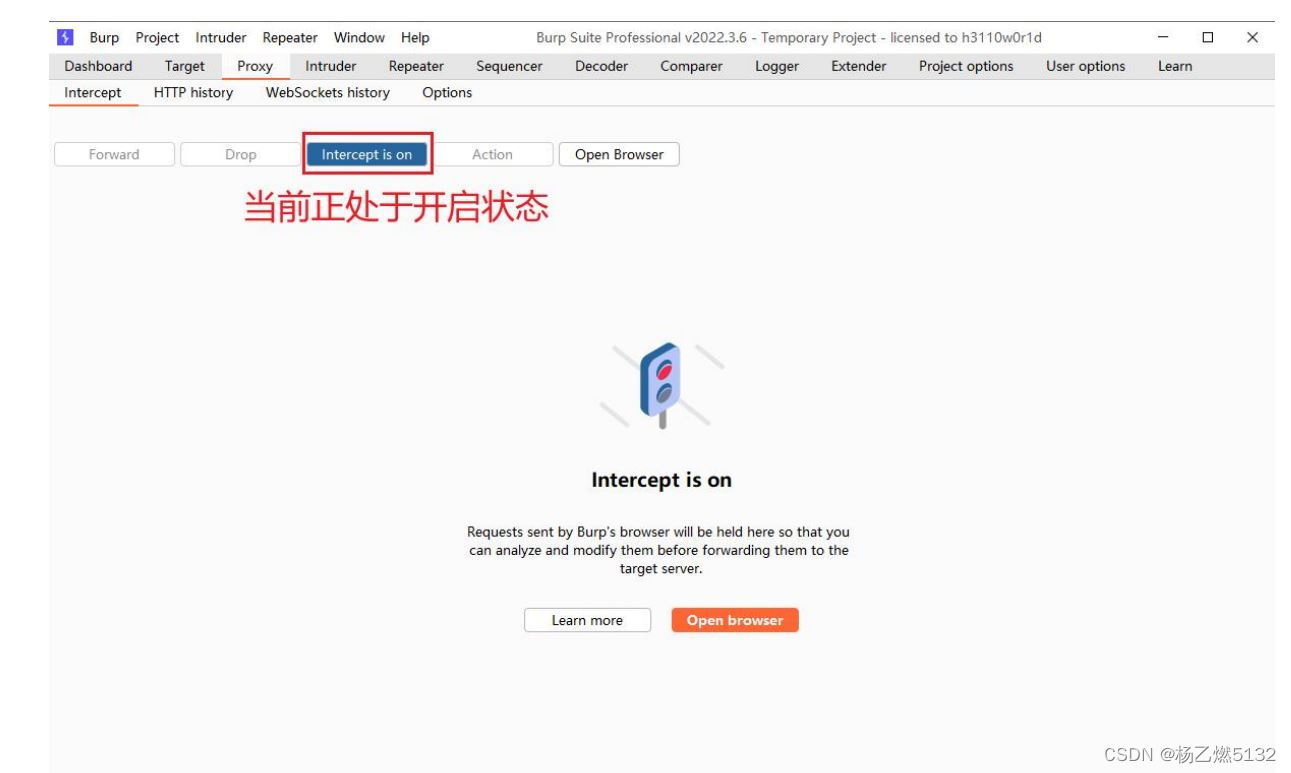1291x773 pixels.
Task: Open the Project menu
Action: pyautogui.click(x=157, y=38)
